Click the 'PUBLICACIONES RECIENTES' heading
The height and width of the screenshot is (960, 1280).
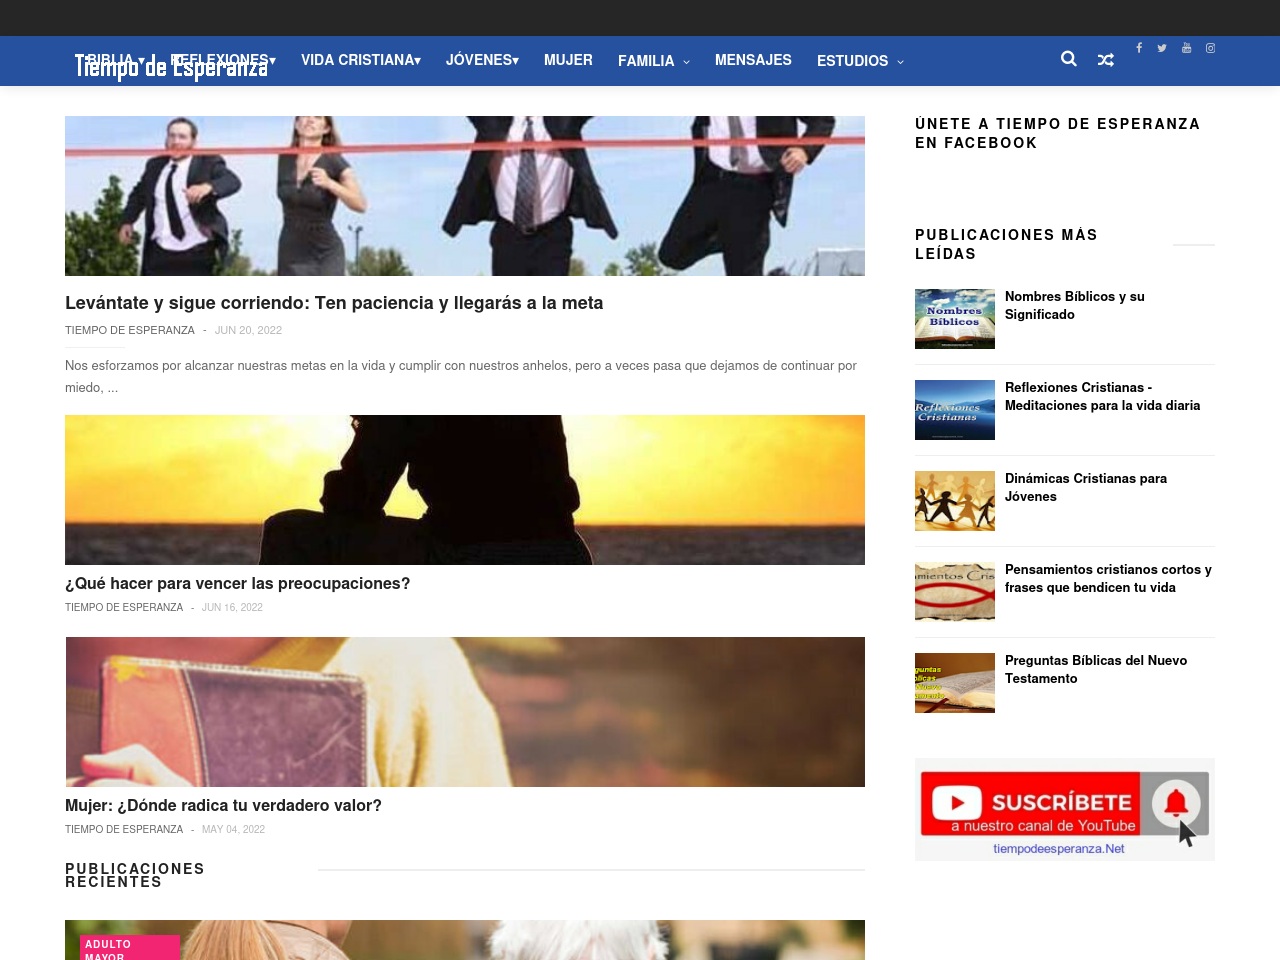[x=135, y=875]
